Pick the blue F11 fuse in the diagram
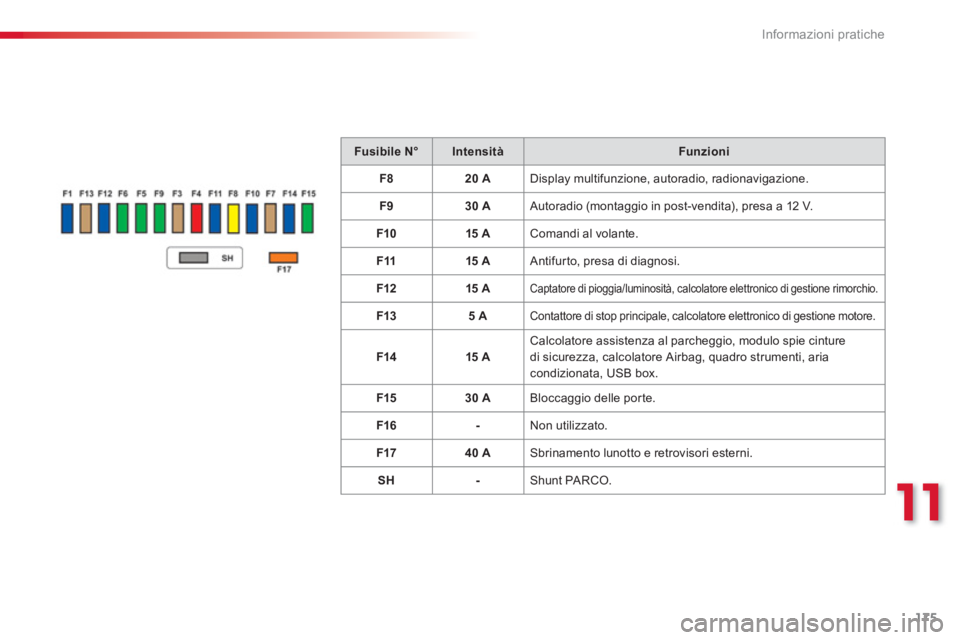Screen dimensions: 960x640 tap(215, 218)
